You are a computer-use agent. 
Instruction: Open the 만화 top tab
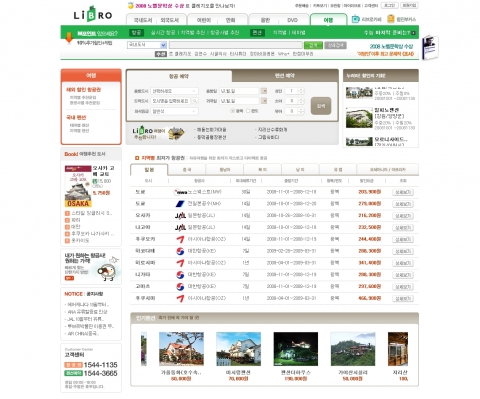231,20
